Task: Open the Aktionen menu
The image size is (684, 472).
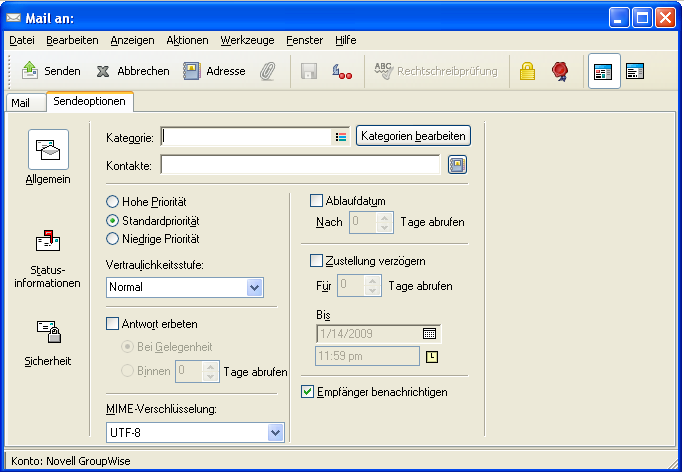Action: [187, 40]
